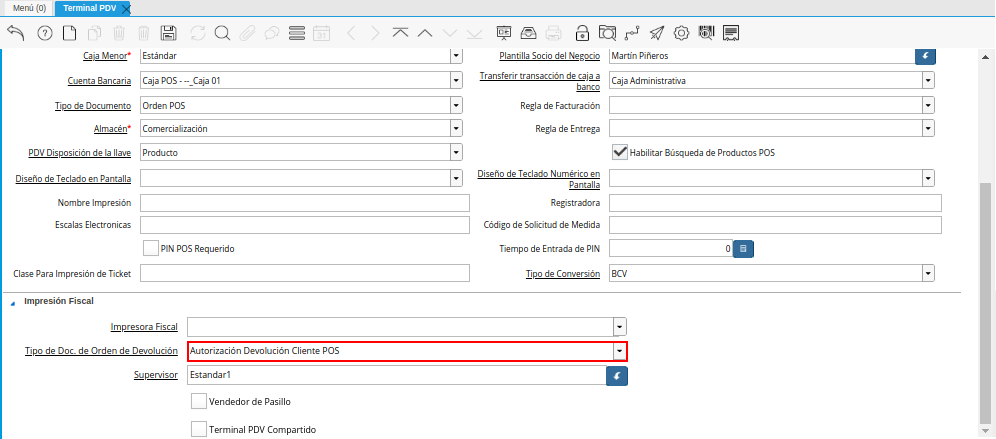Open the chat bubbles icon
Viewport: 996px width, 439px height.
click(x=272, y=33)
